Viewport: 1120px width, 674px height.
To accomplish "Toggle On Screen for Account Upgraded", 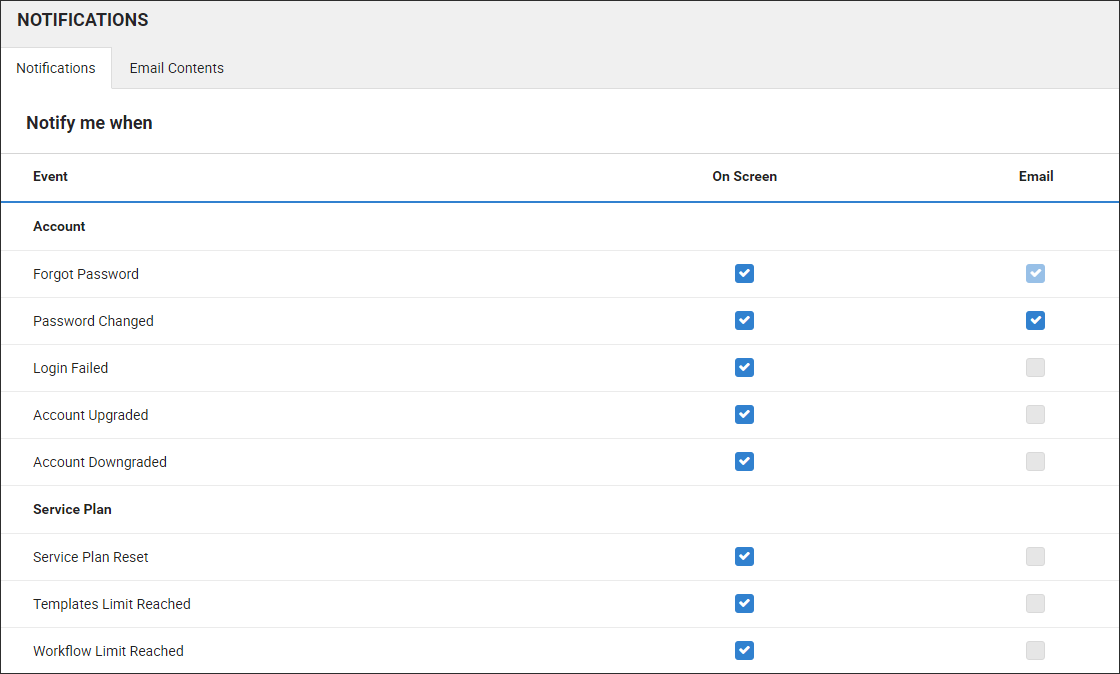I will coord(744,415).
